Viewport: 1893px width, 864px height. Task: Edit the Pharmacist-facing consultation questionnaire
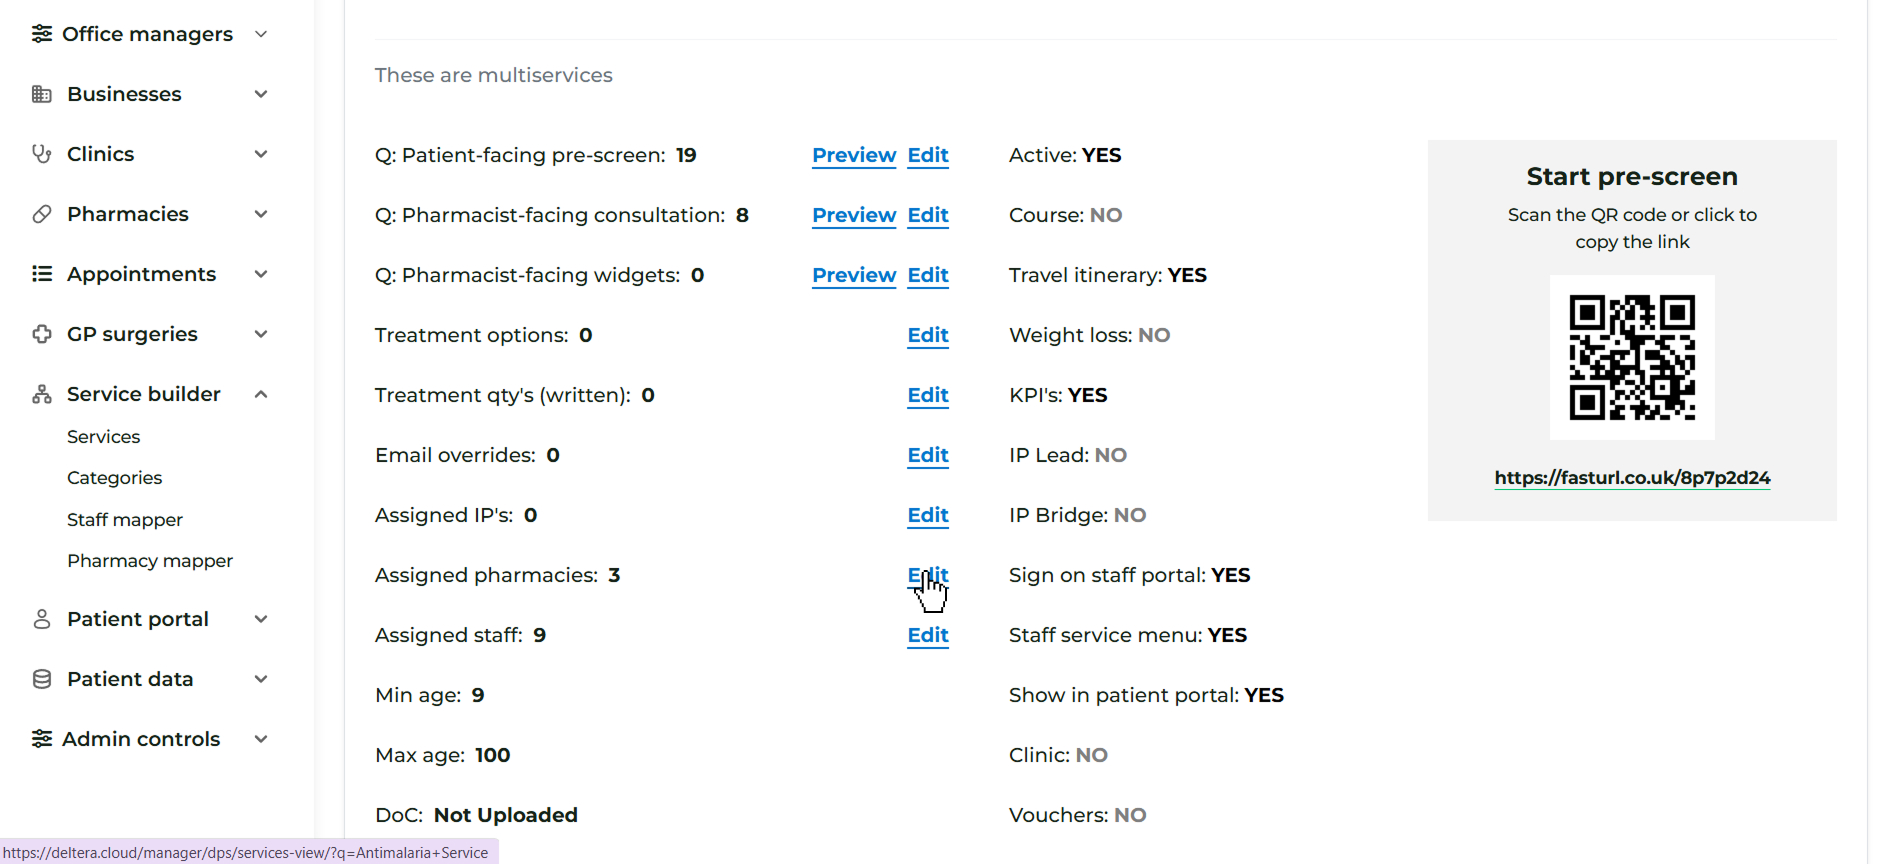[928, 215]
